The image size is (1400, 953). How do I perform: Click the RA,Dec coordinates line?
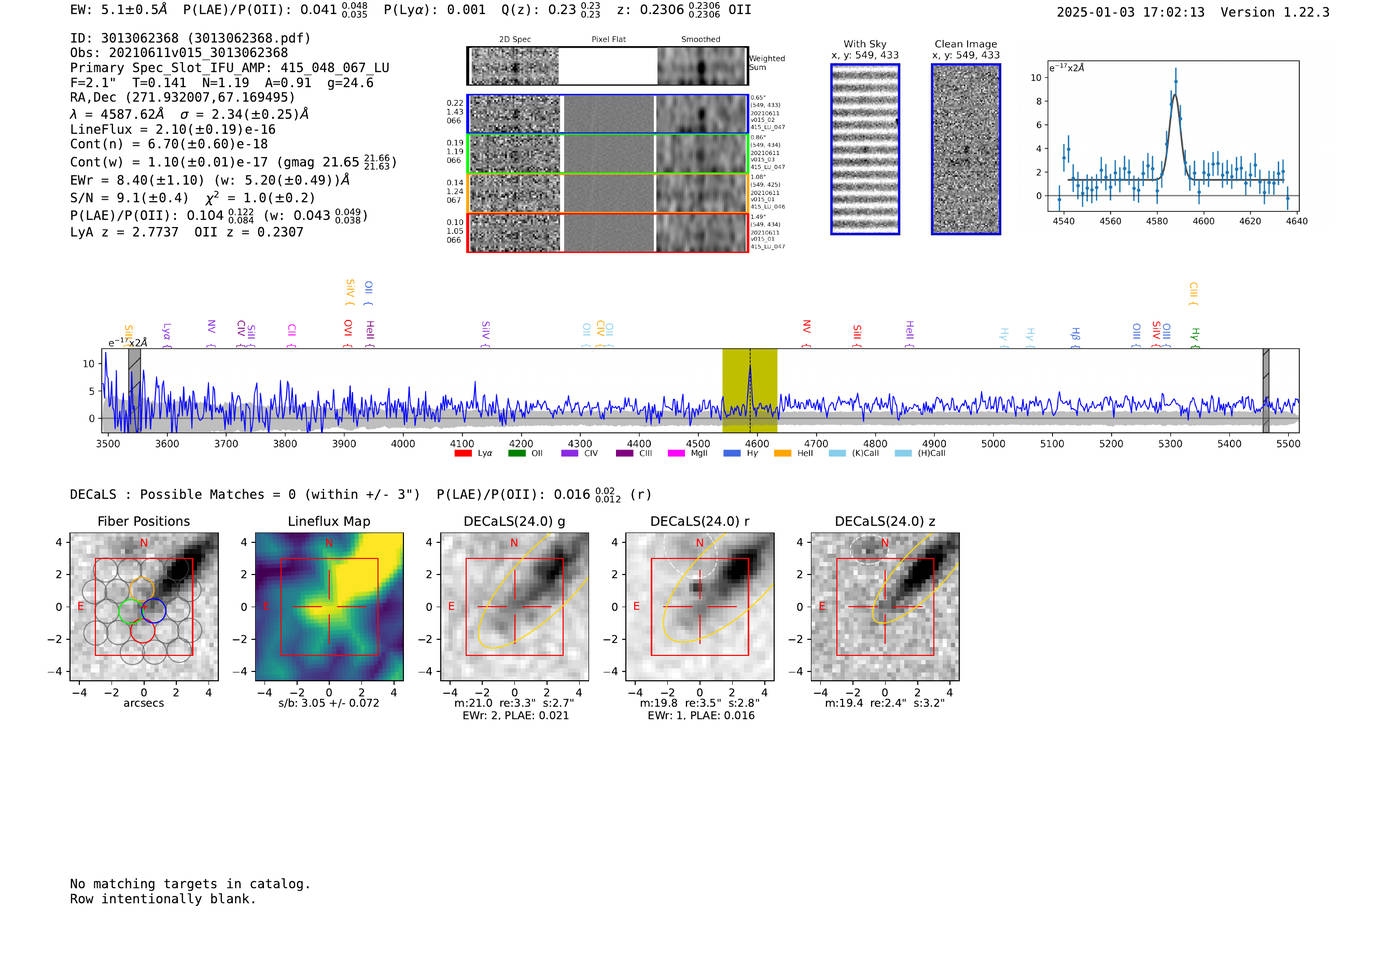point(183,98)
